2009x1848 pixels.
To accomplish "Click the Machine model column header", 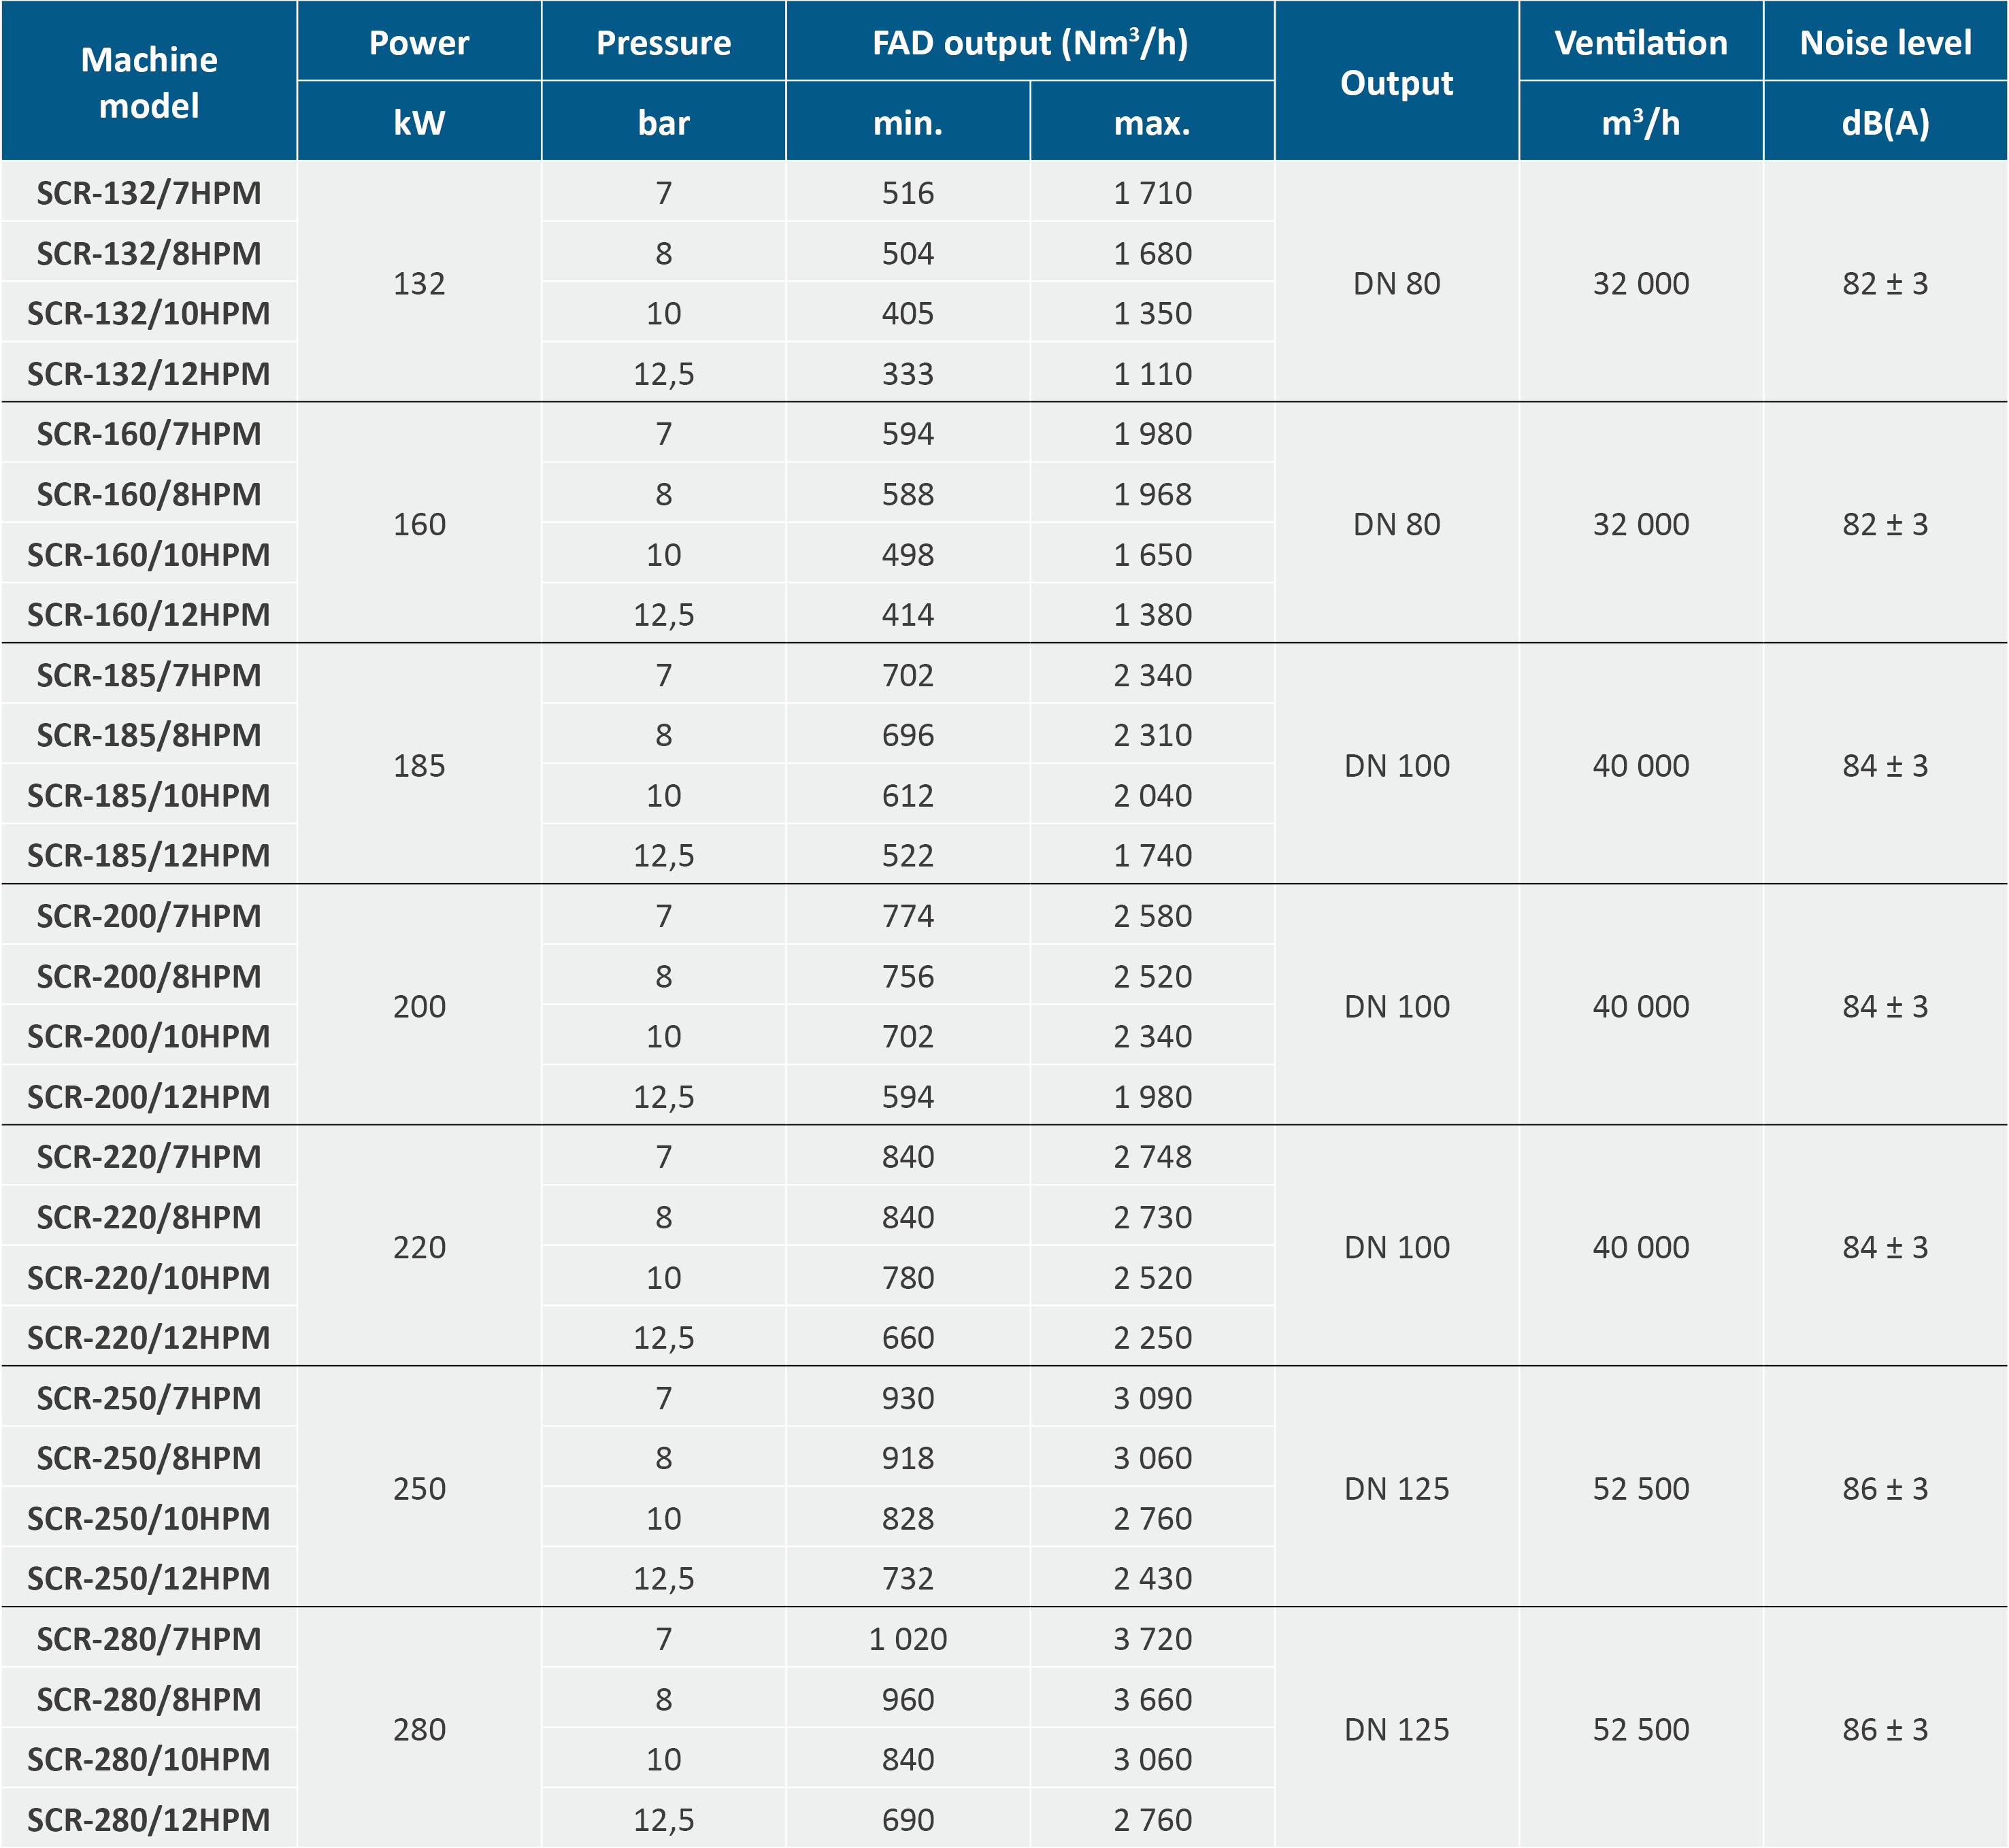I will [x=149, y=82].
